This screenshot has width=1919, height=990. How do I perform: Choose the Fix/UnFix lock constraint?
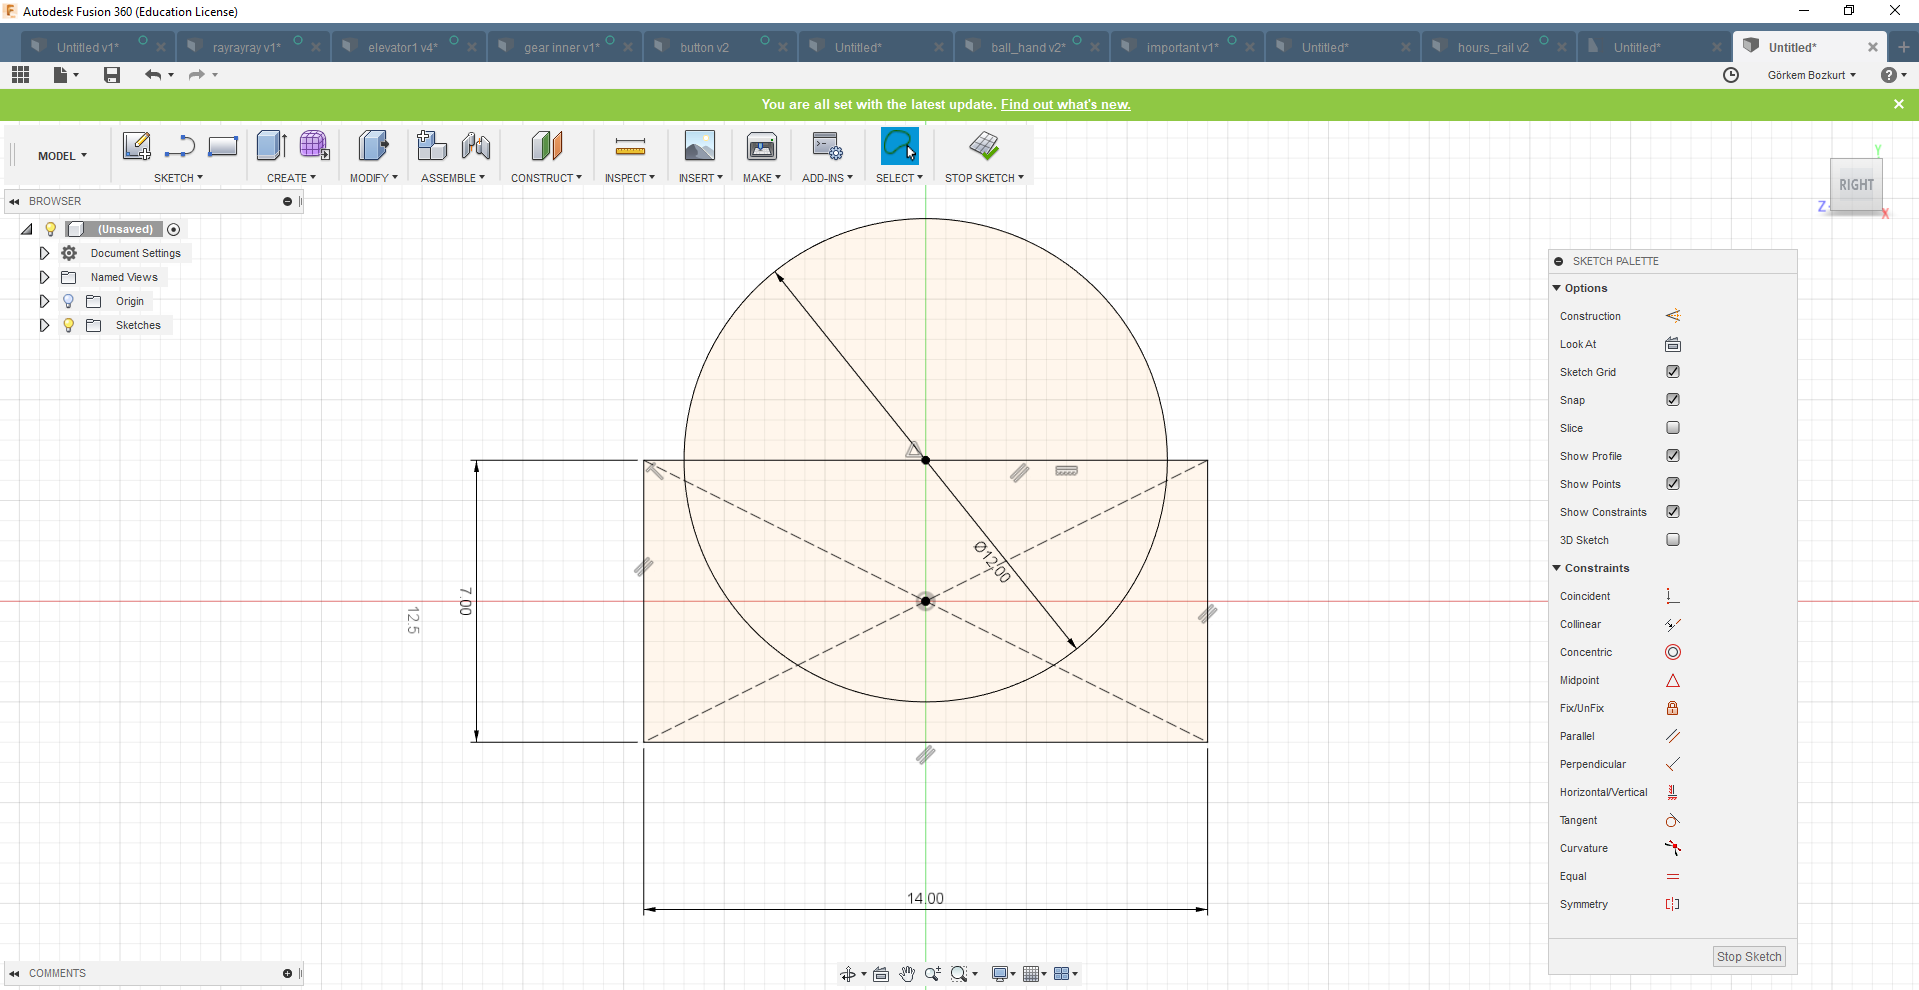[1672, 709]
